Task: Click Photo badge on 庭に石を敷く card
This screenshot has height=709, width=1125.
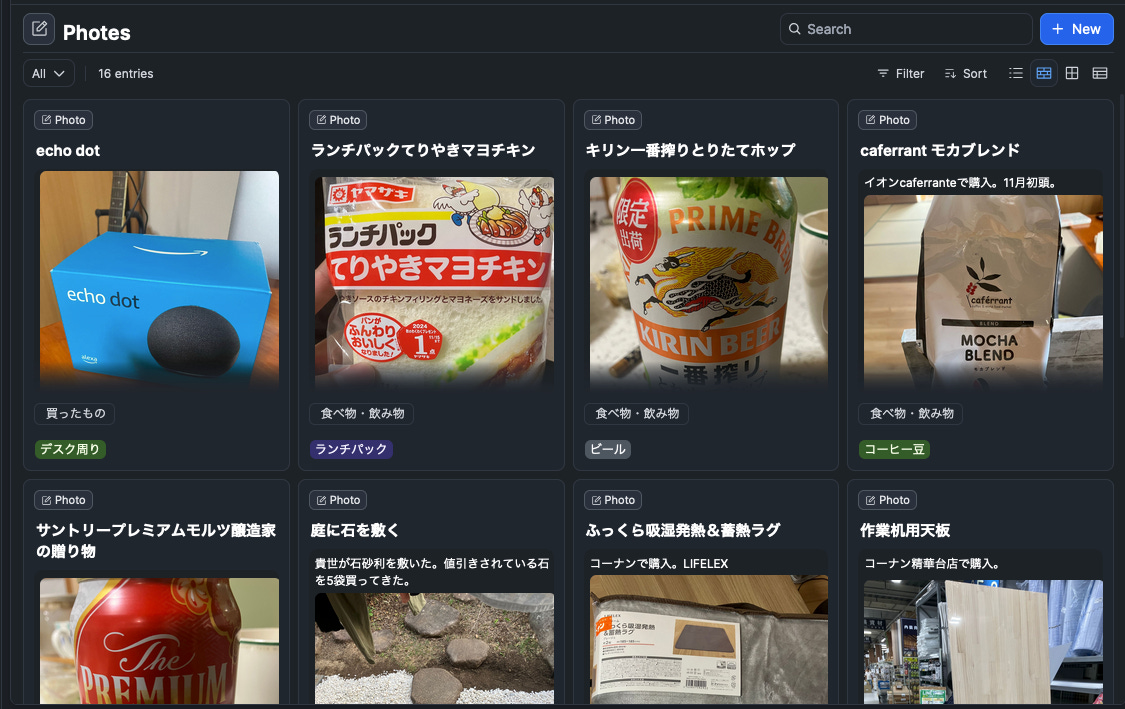Action: point(338,500)
